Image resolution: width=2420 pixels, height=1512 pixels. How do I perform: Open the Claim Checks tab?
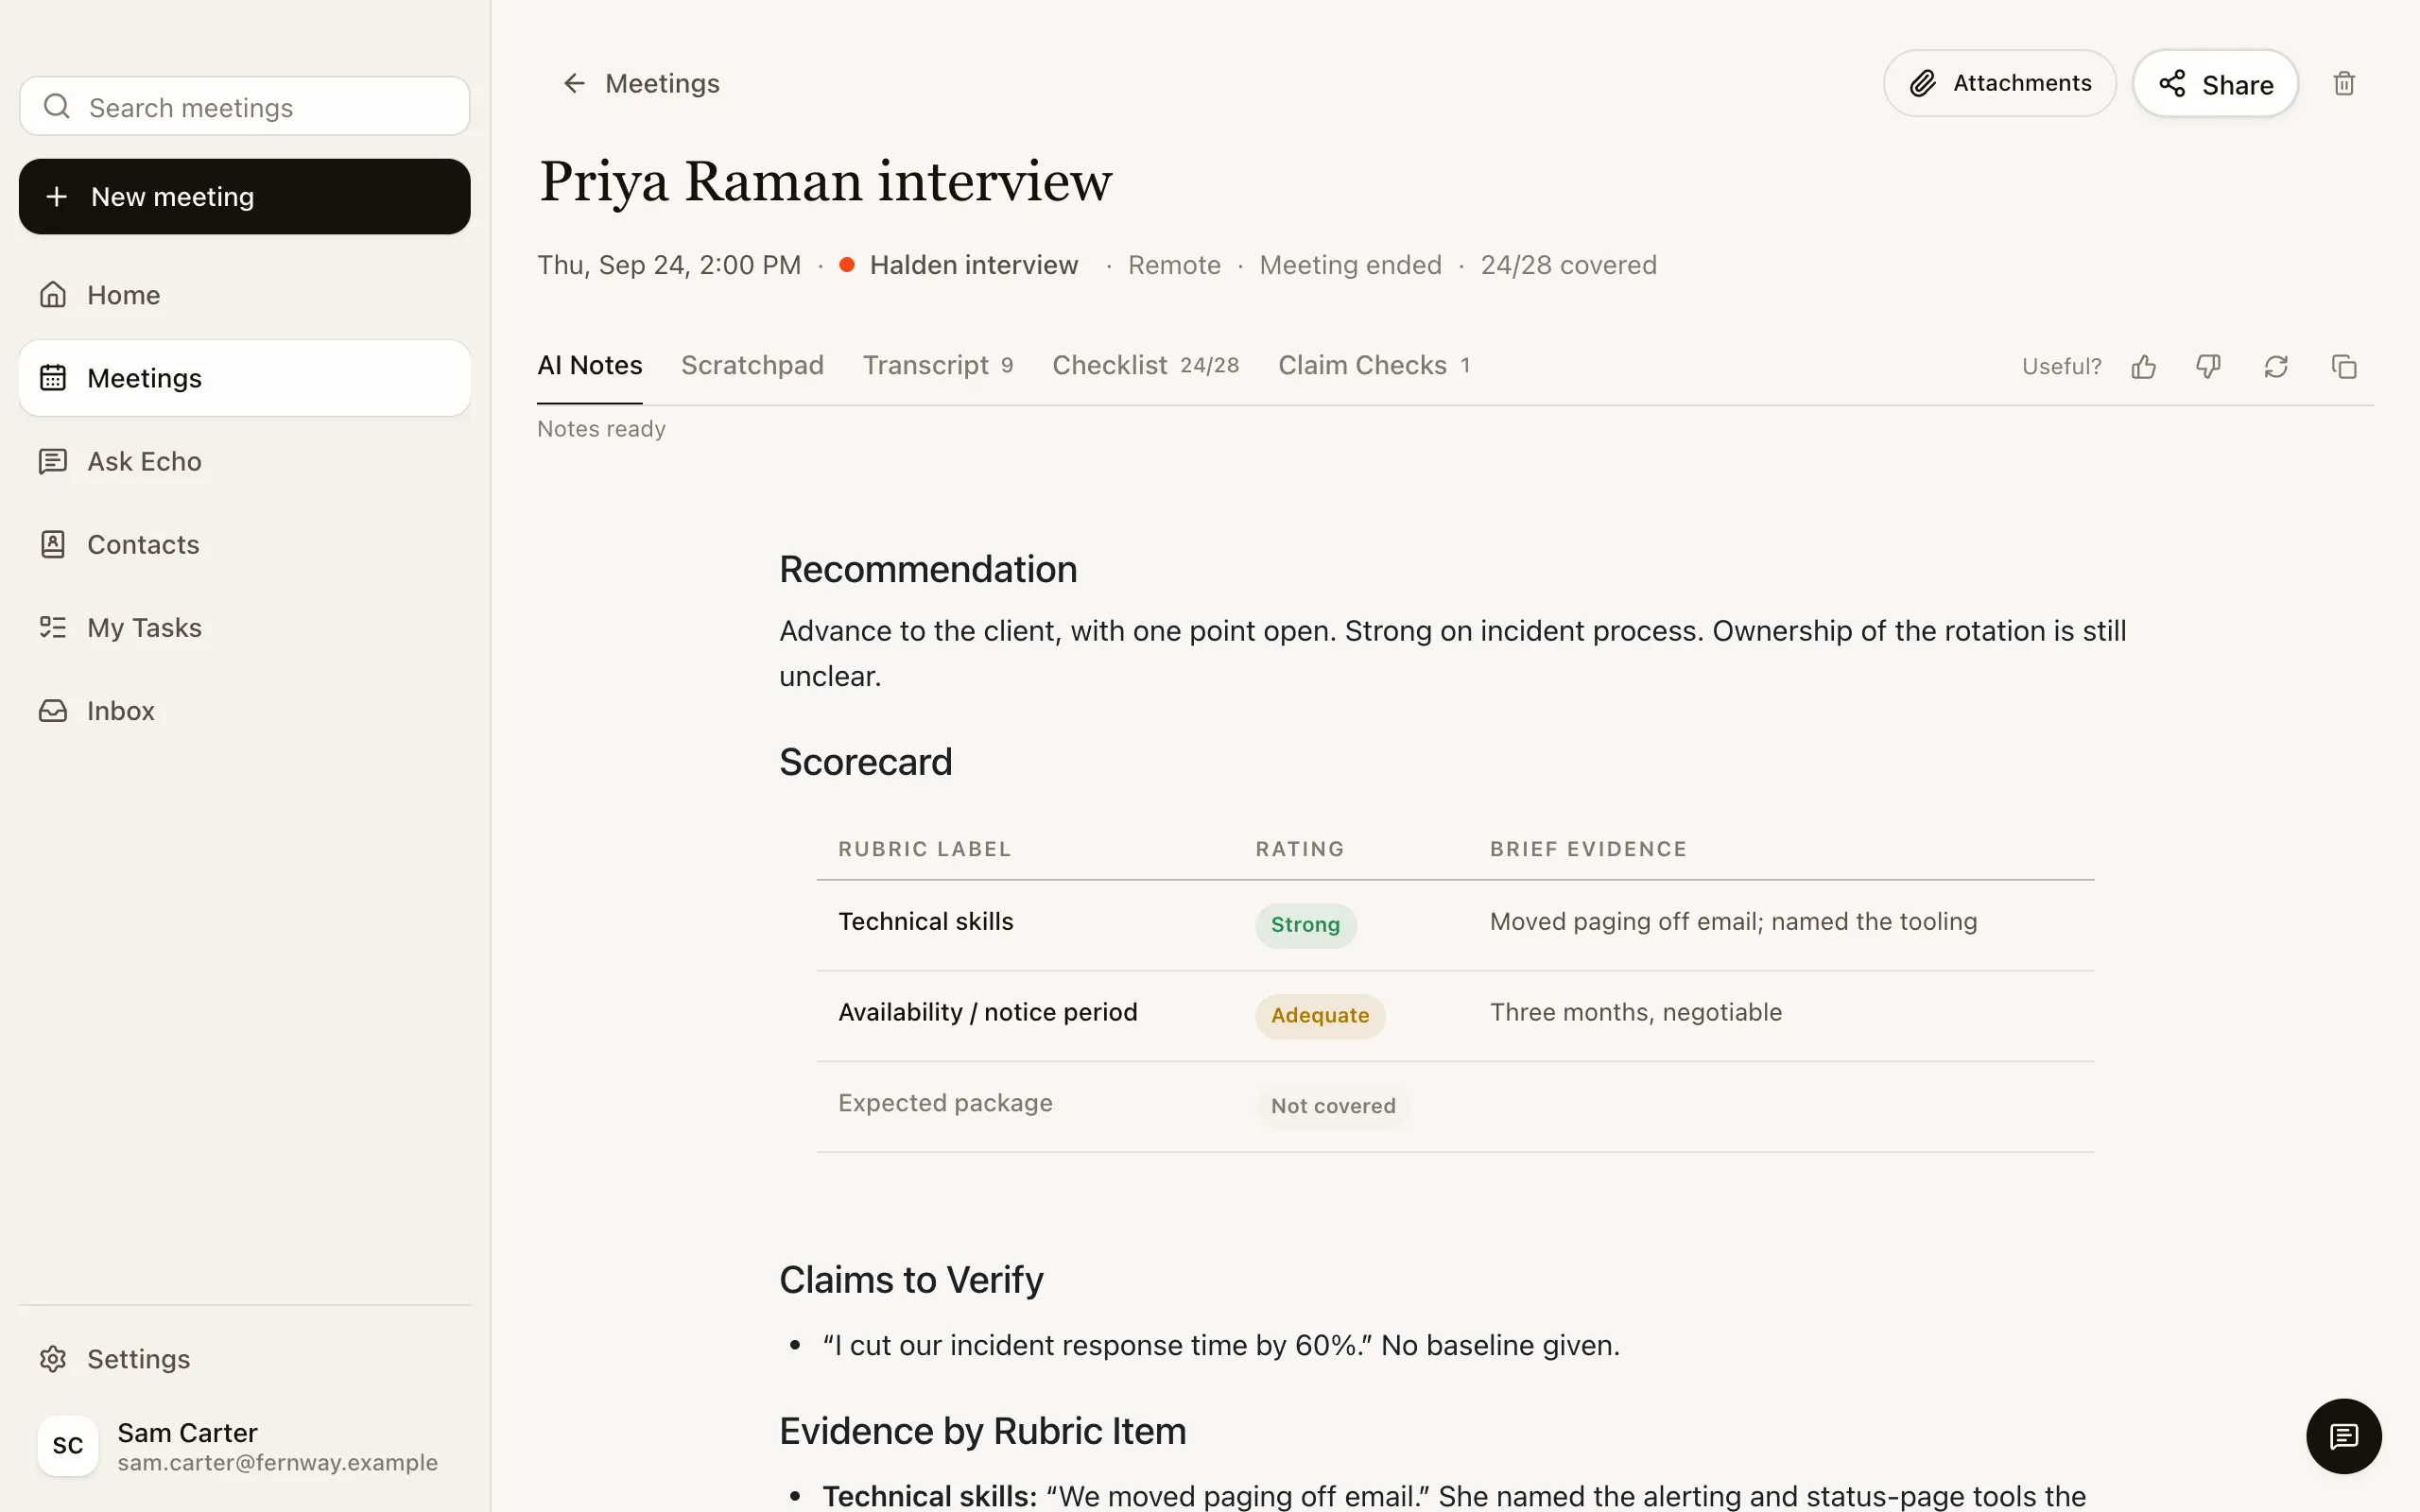pos(1374,366)
